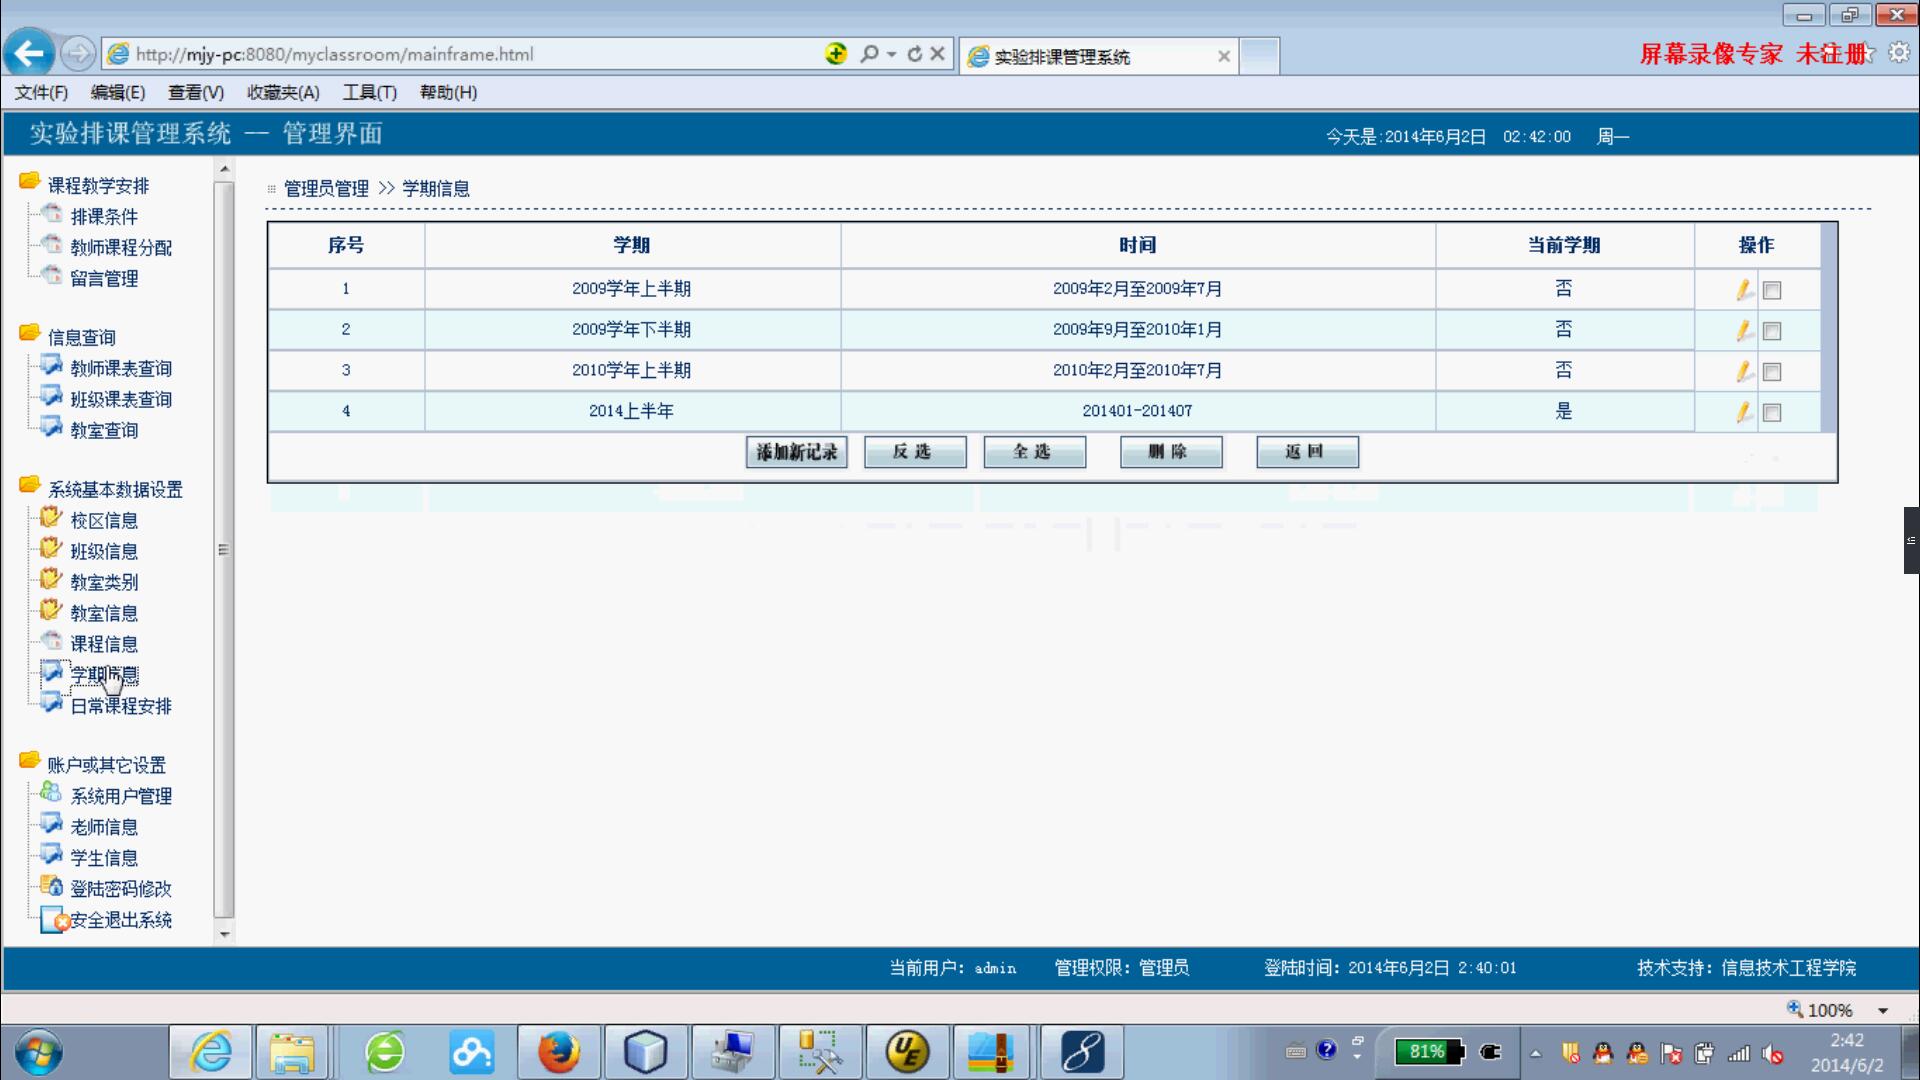
Task: Collapse the 系统基本数据设置 folder
Action: [29, 486]
